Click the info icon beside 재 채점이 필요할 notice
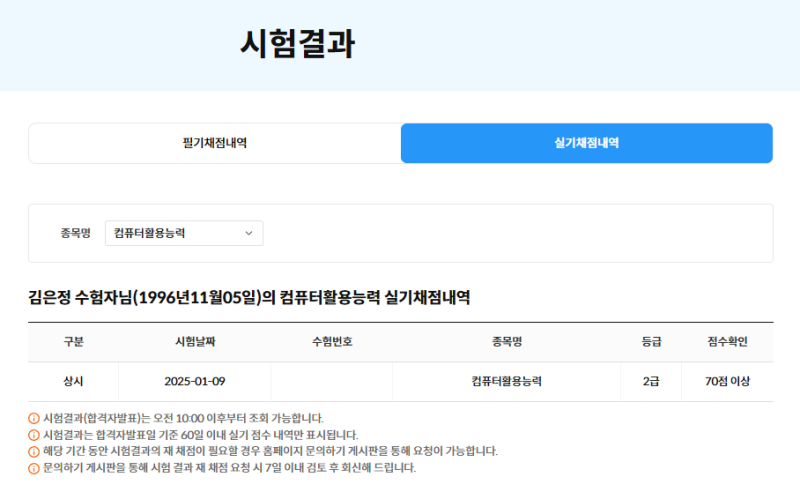 pos(34,452)
